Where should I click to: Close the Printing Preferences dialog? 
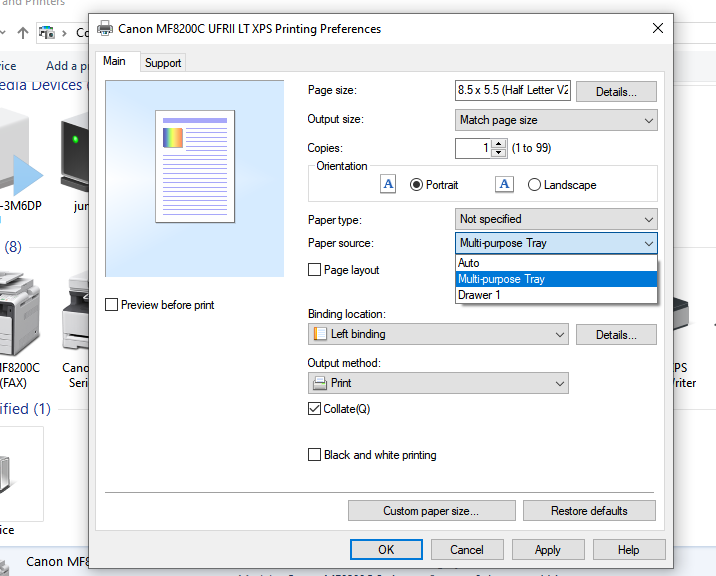[658, 28]
